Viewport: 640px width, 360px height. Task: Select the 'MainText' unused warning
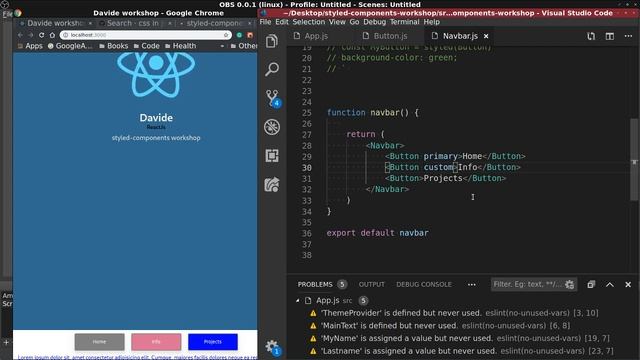(x=440, y=326)
